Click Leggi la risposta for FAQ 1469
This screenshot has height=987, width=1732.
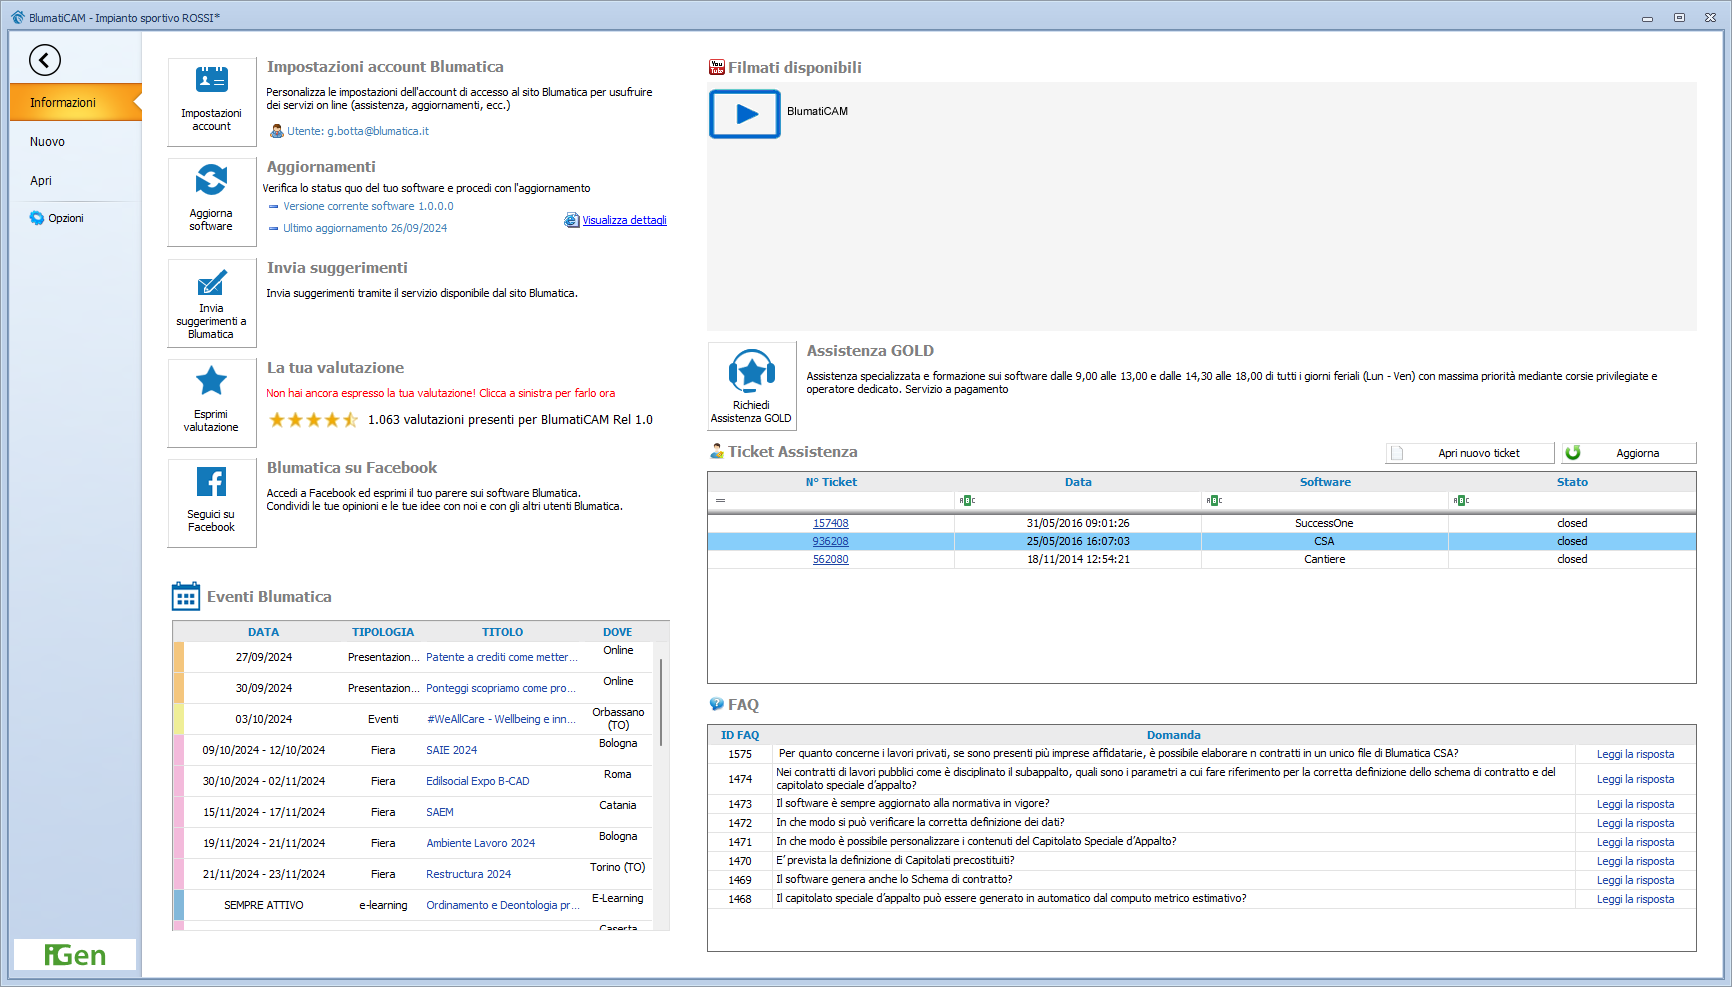1635,880
